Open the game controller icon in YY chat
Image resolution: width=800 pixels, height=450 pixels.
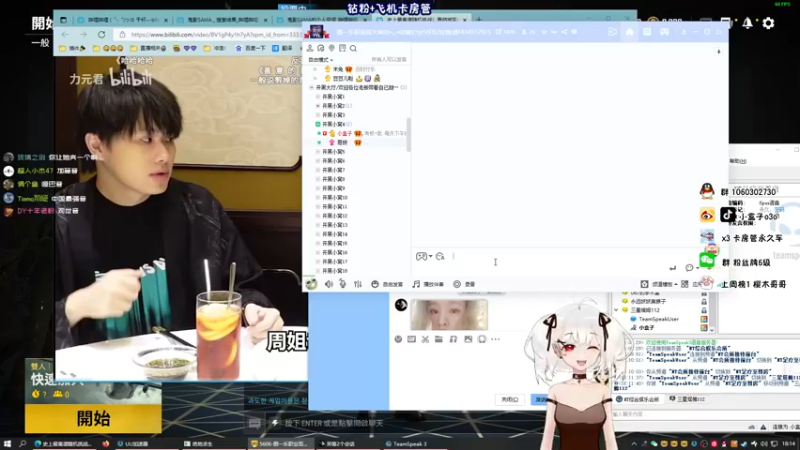click(421, 256)
